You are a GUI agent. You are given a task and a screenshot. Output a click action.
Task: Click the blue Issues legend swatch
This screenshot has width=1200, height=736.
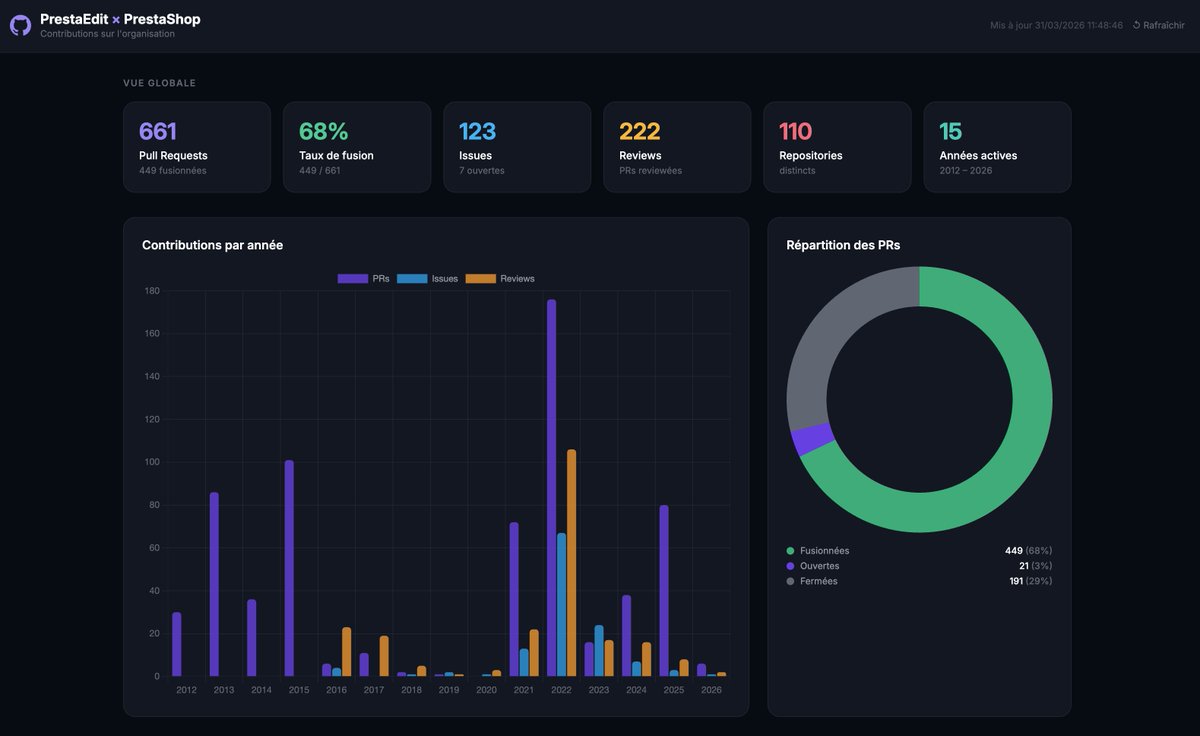pos(412,278)
